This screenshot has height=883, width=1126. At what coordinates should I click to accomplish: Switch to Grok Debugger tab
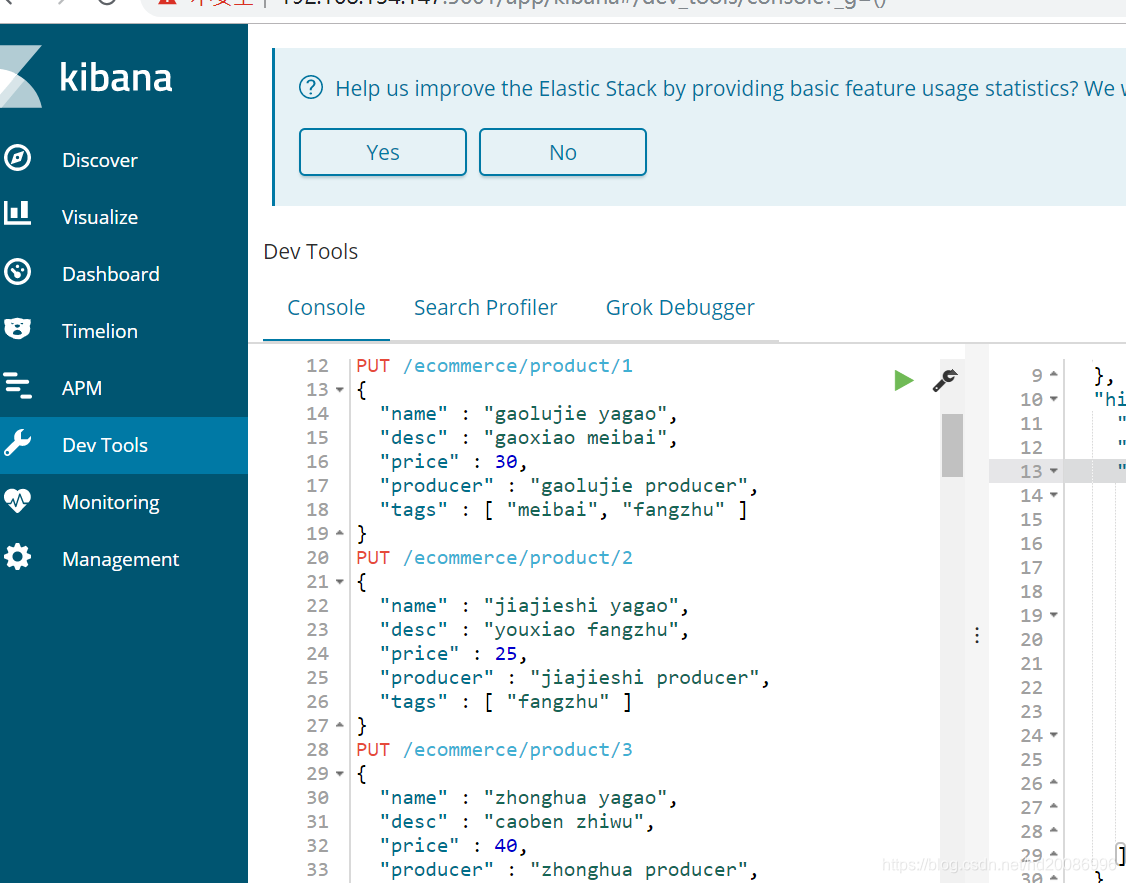click(x=680, y=308)
